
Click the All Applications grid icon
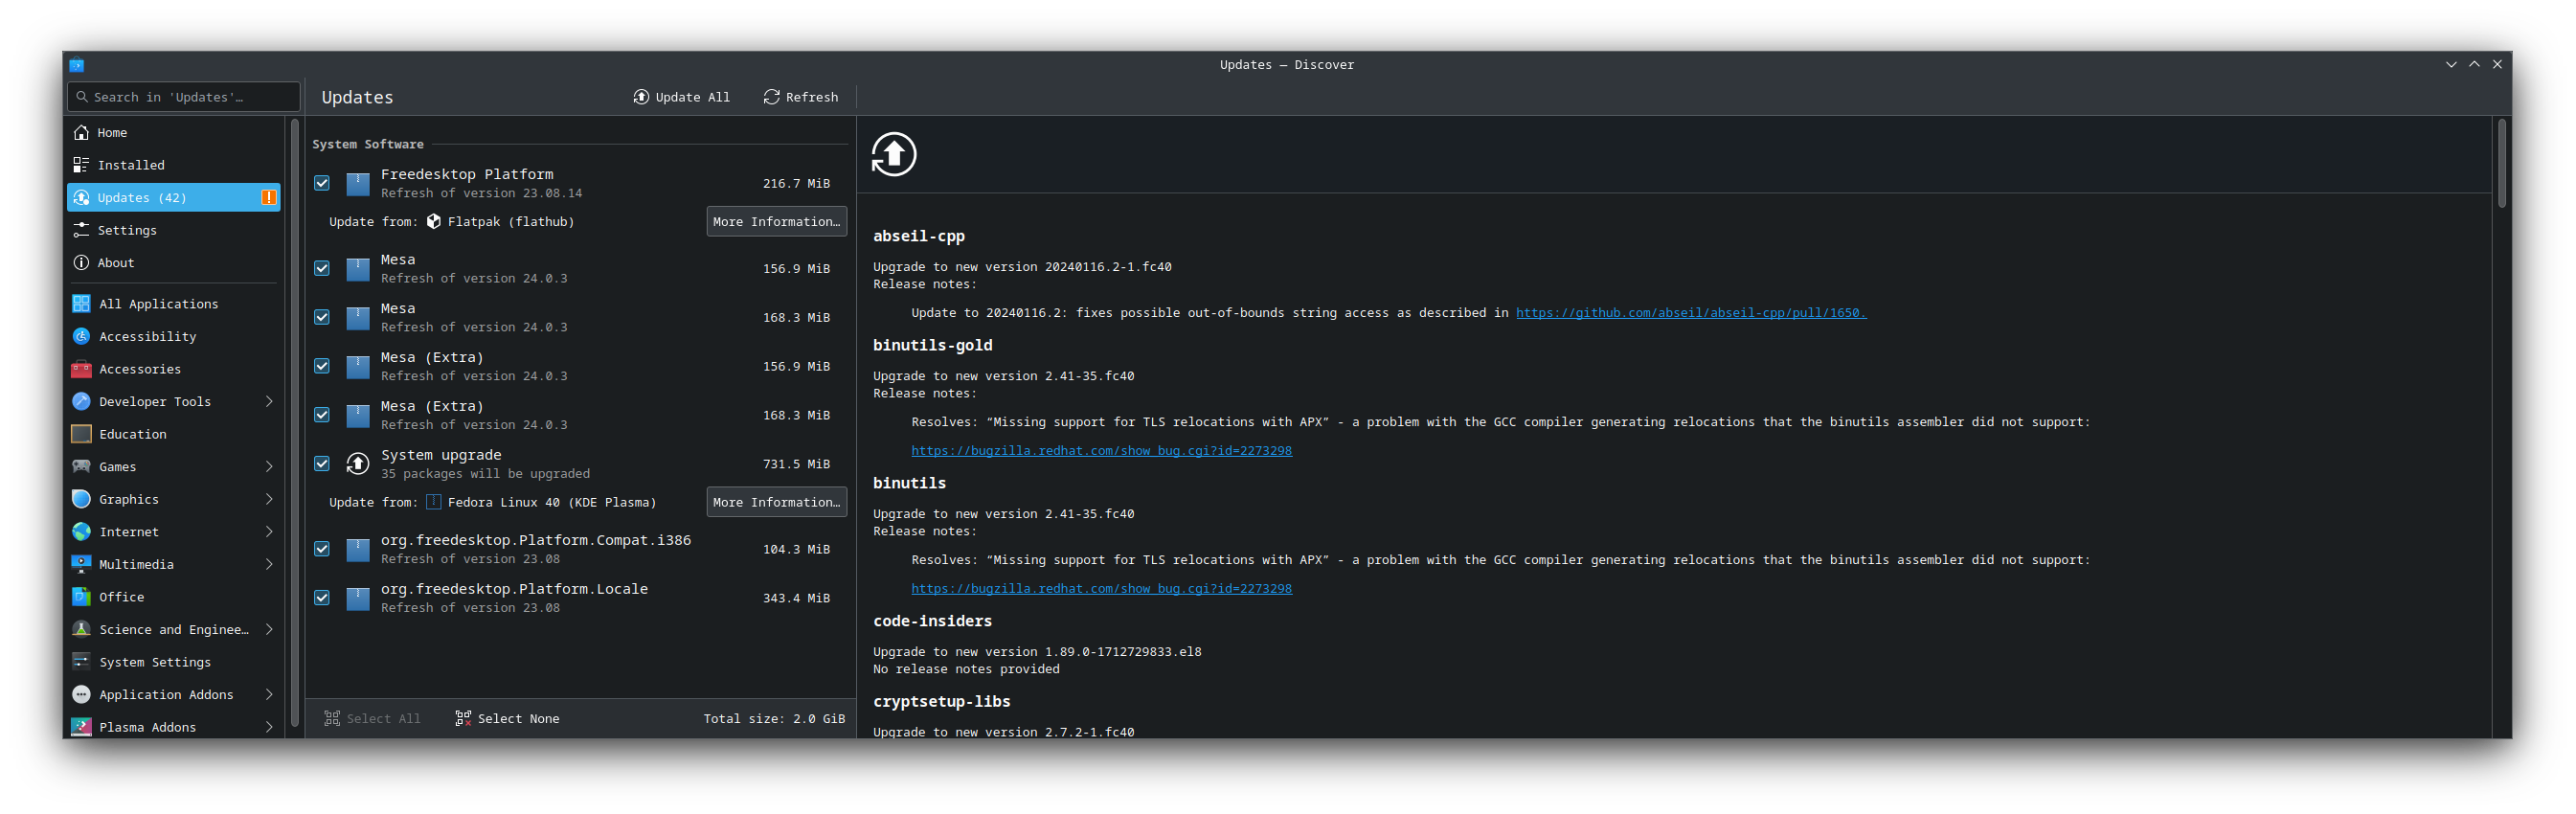pos(82,304)
